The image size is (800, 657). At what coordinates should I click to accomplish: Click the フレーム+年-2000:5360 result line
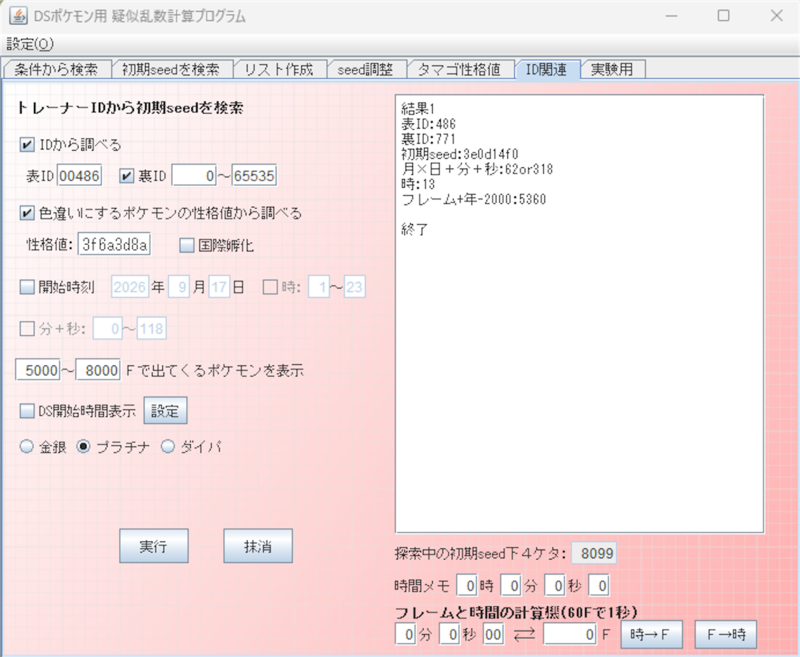pos(474,199)
